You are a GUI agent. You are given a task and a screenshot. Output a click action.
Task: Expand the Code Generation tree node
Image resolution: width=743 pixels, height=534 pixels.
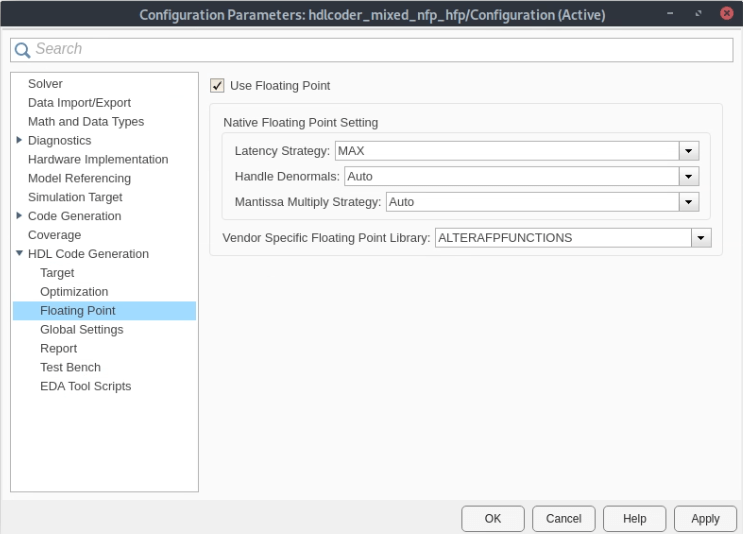tap(19, 216)
